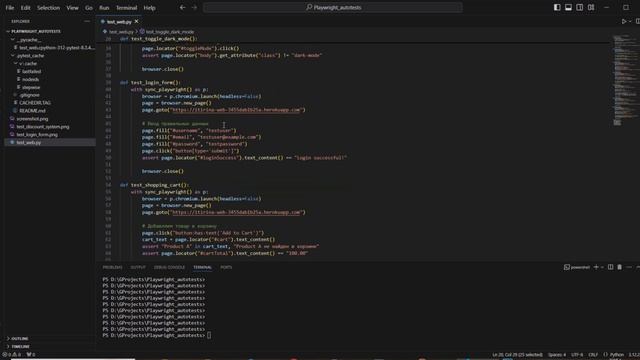The width and height of the screenshot is (640, 360).
Task: Open the herokuapp URL in test_shopping_cart
Action: tap(237, 212)
